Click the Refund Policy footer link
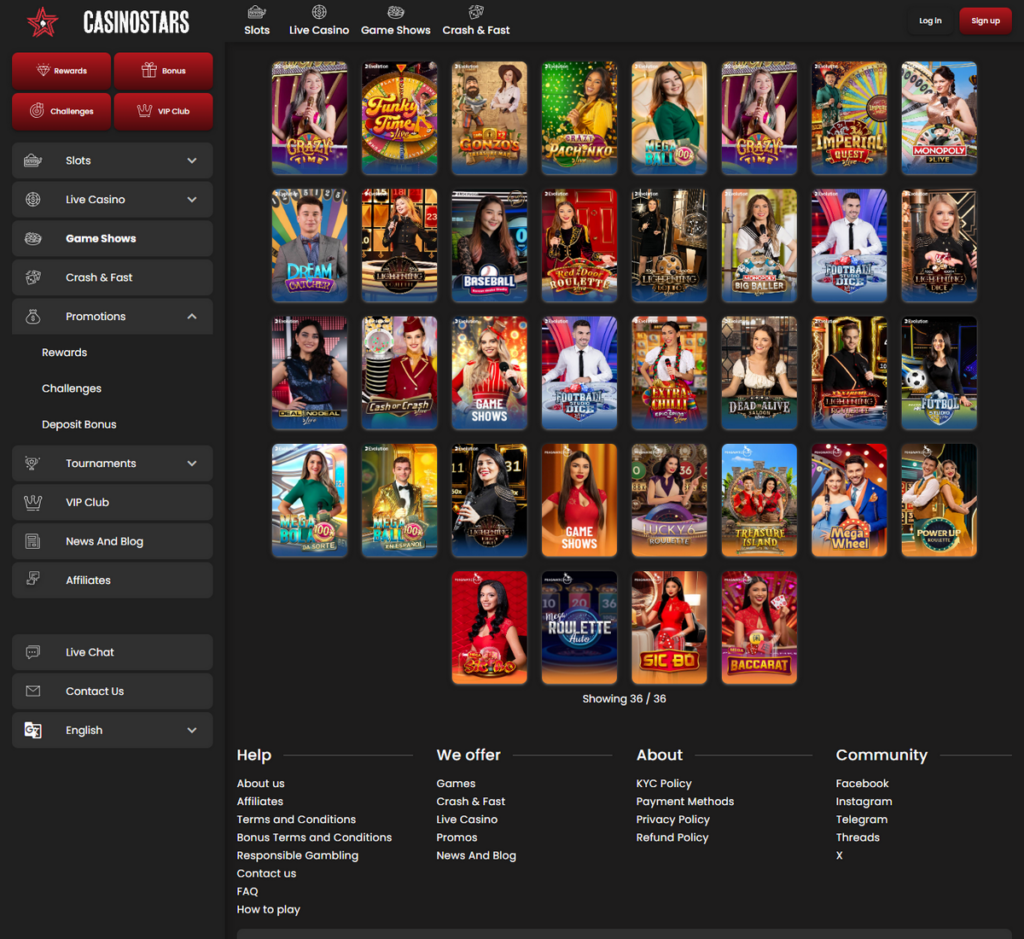The height and width of the screenshot is (939, 1024). [672, 837]
